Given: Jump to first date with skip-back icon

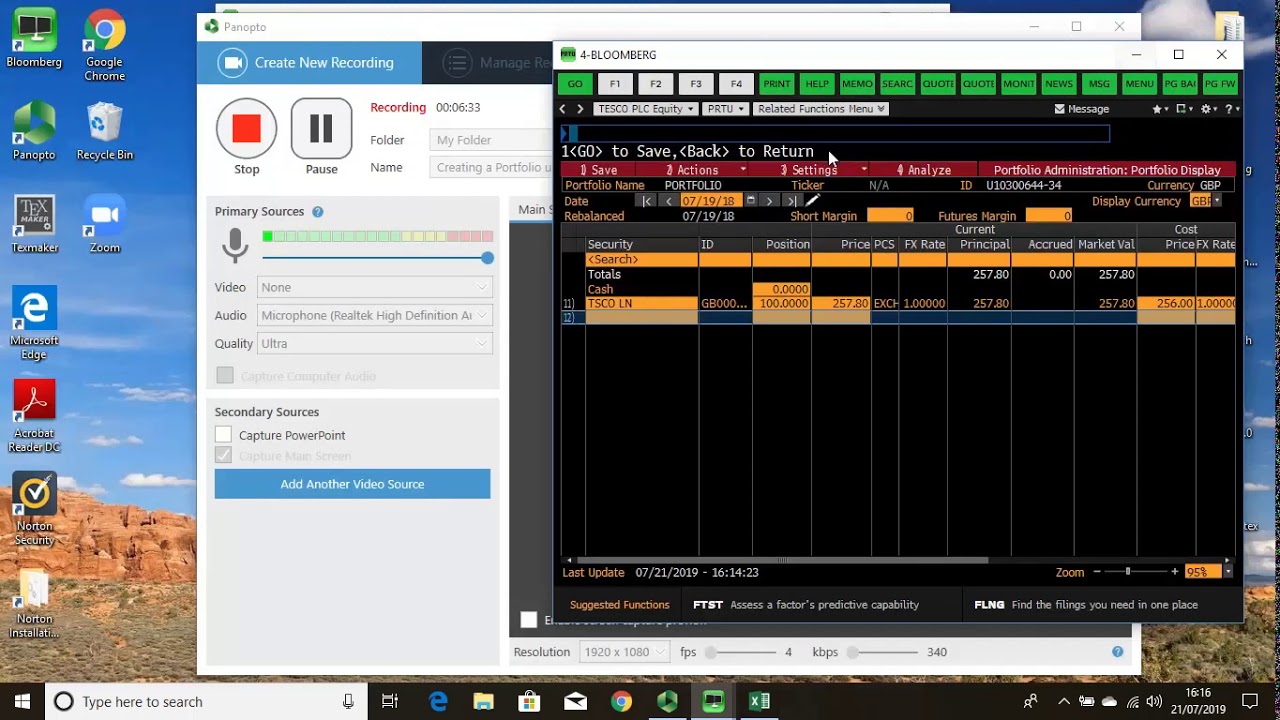Looking at the screenshot, I should [x=647, y=201].
